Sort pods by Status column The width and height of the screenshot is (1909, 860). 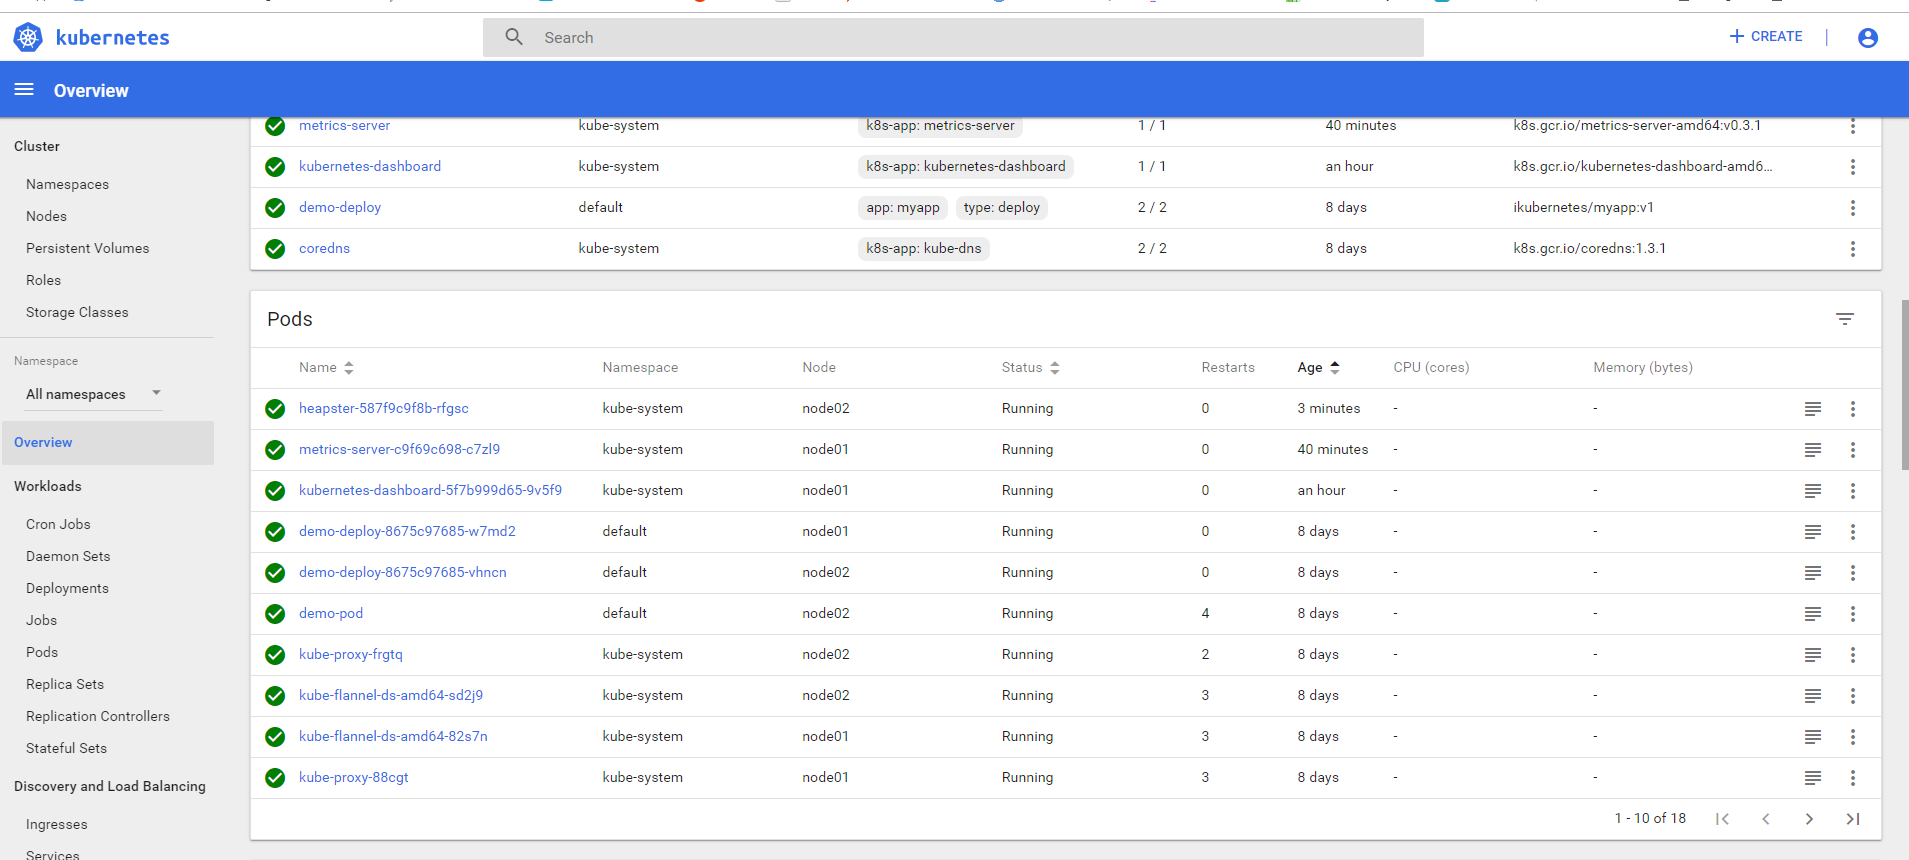(1030, 368)
